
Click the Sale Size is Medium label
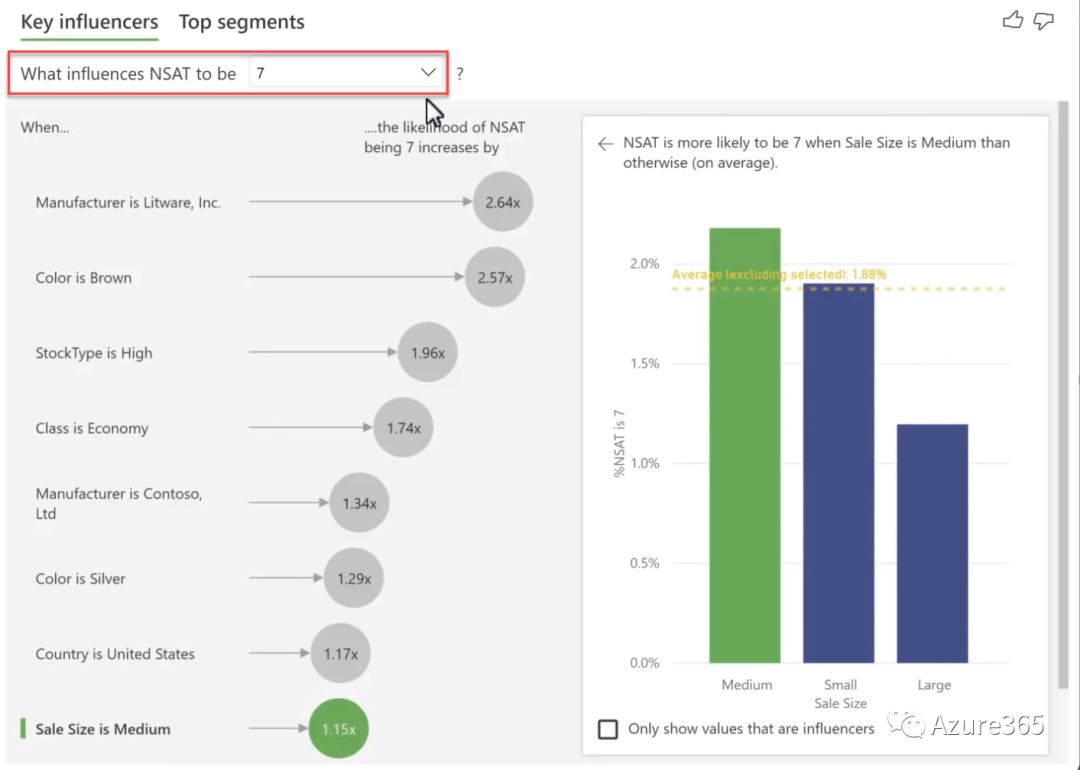pyautogui.click(x=102, y=729)
